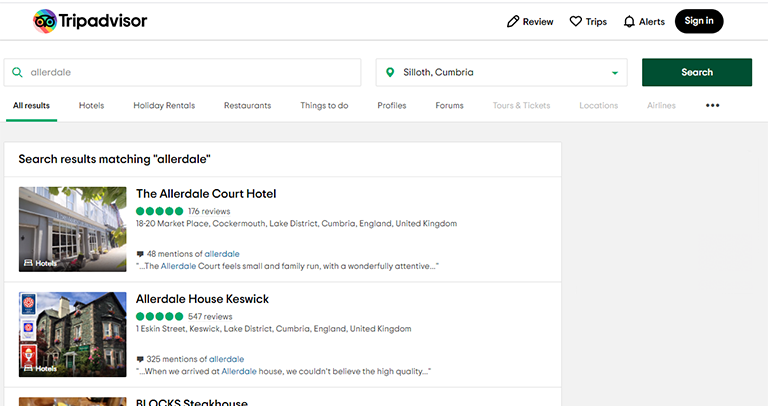Open the Silloth, Cumbria location field

(501, 72)
